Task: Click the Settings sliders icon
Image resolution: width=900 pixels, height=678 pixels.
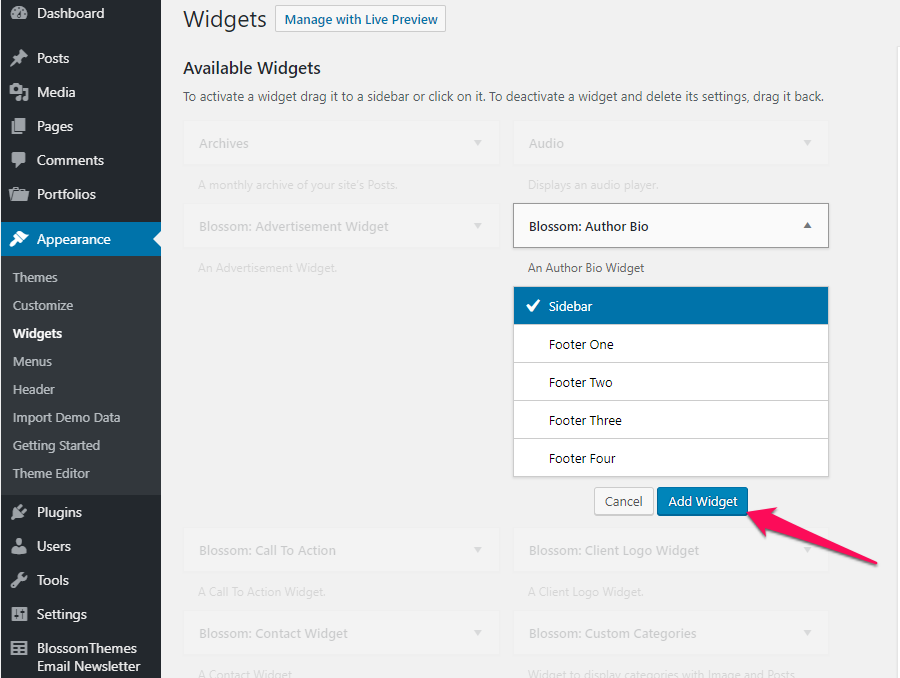Action: [x=19, y=614]
